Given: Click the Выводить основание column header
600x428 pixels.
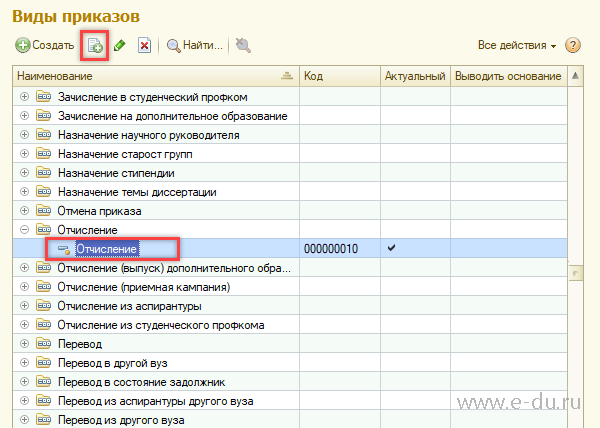Looking at the screenshot, I should 506,77.
